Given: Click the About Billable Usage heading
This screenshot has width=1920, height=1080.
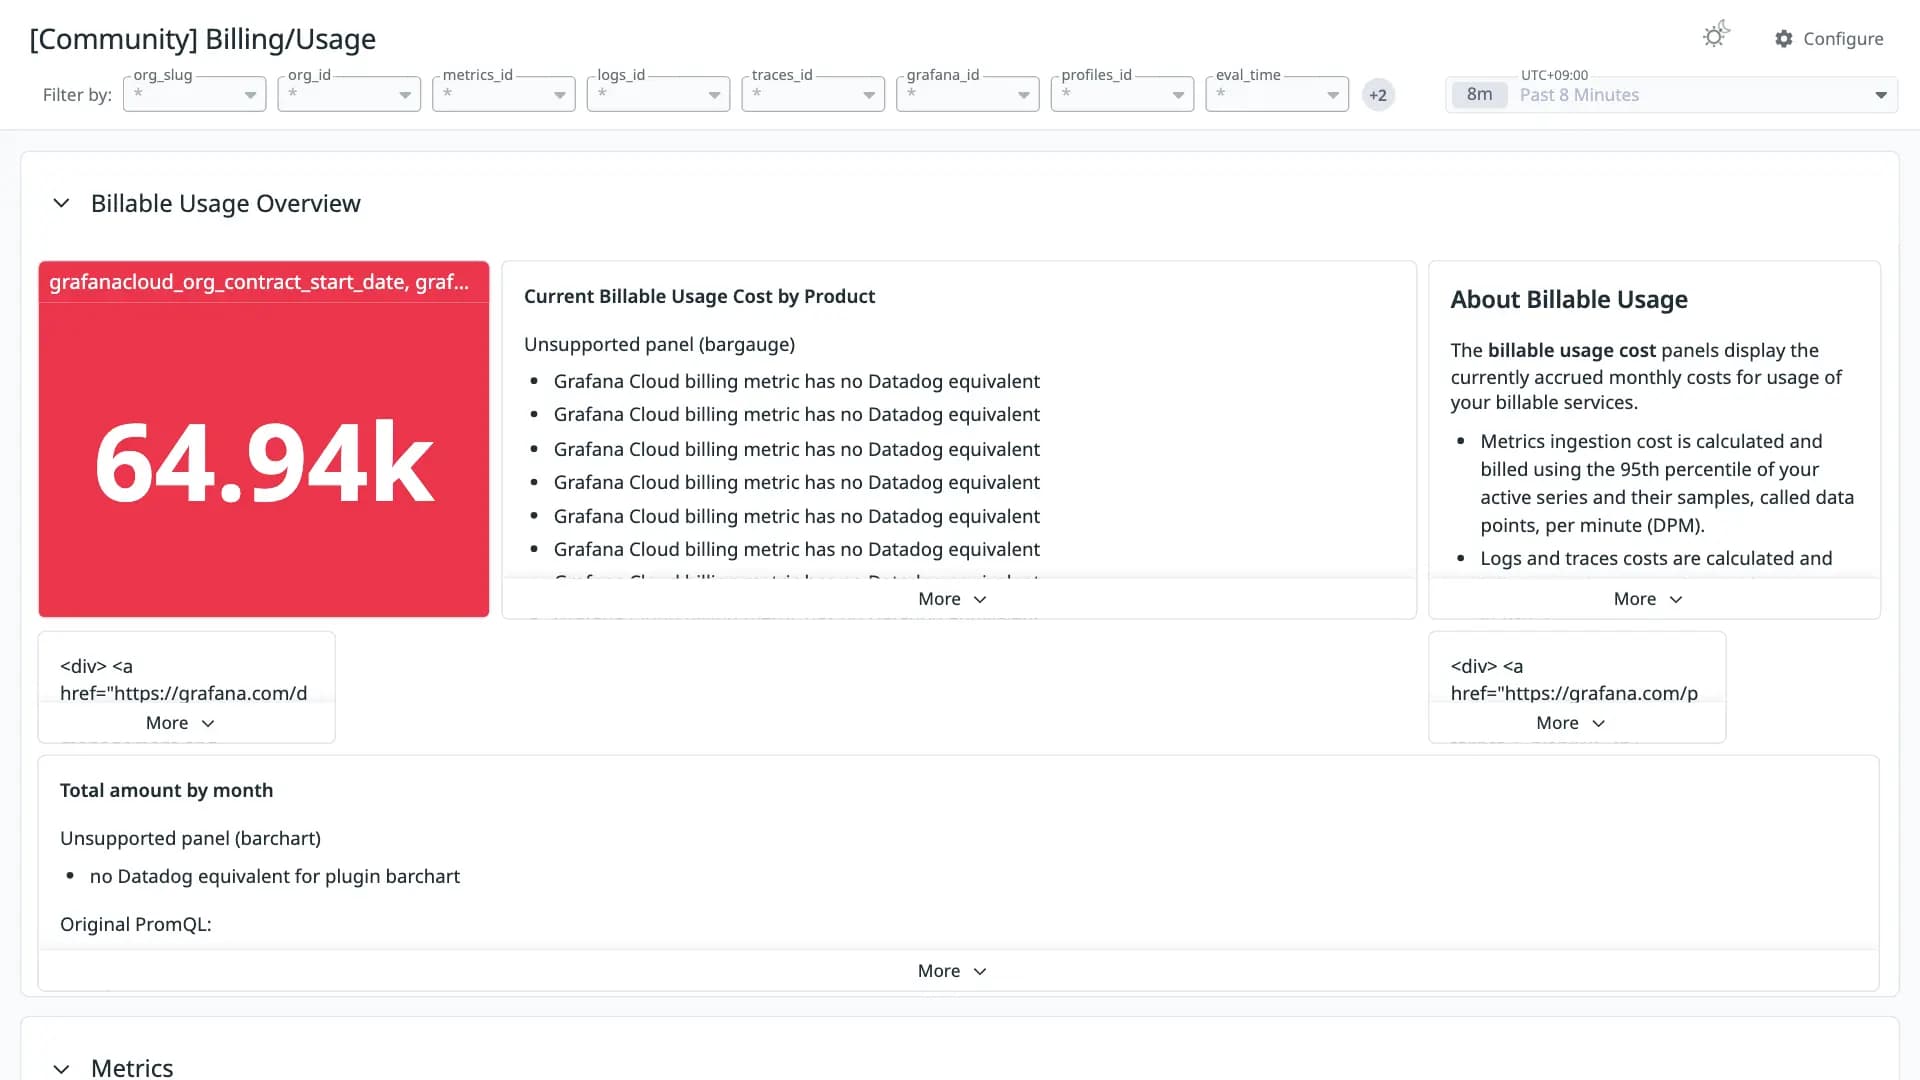Looking at the screenshot, I should 1569,299.
